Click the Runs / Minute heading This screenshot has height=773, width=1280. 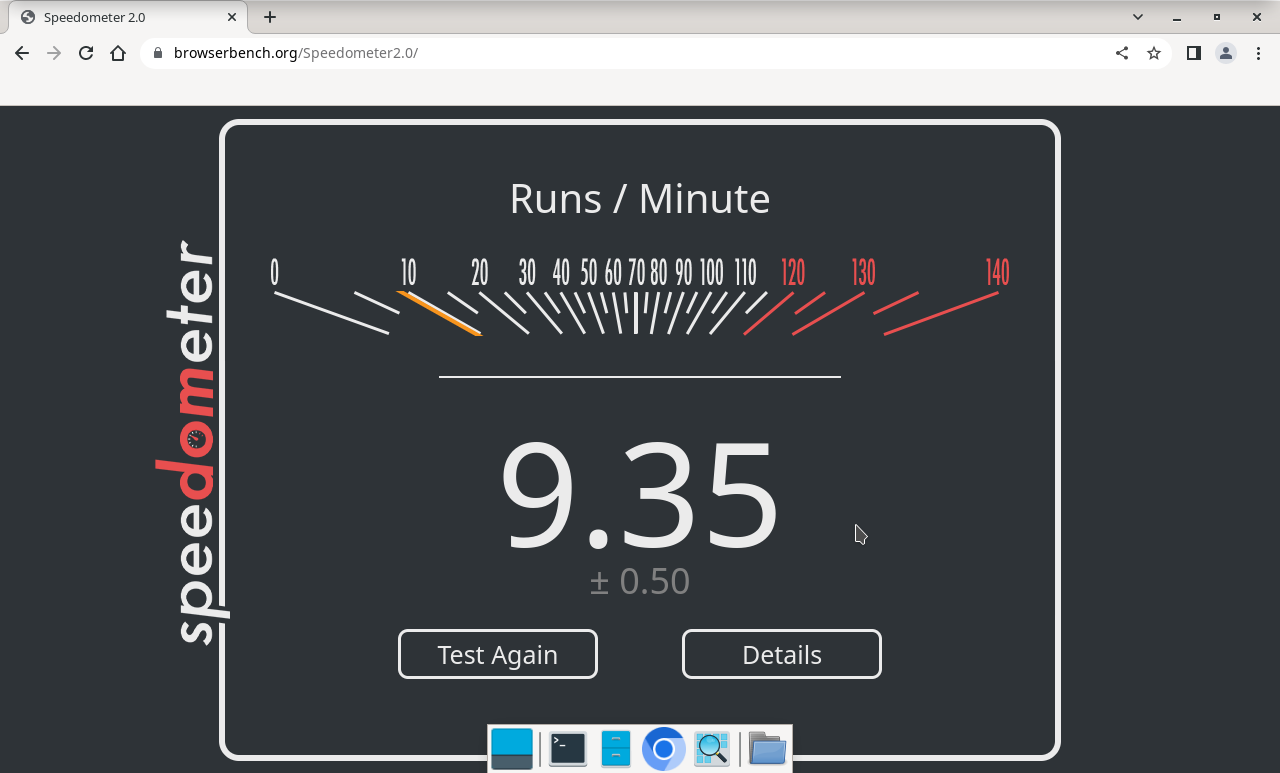coord(640,198)
